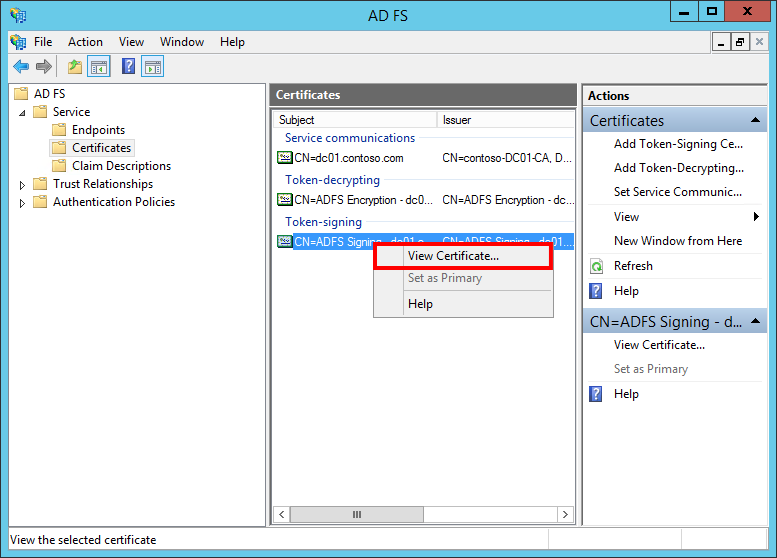Click certificate icon for ADFS Encryption row
Image resolution: width=777 pixels, height=558 pixels.
coord(284,200)
